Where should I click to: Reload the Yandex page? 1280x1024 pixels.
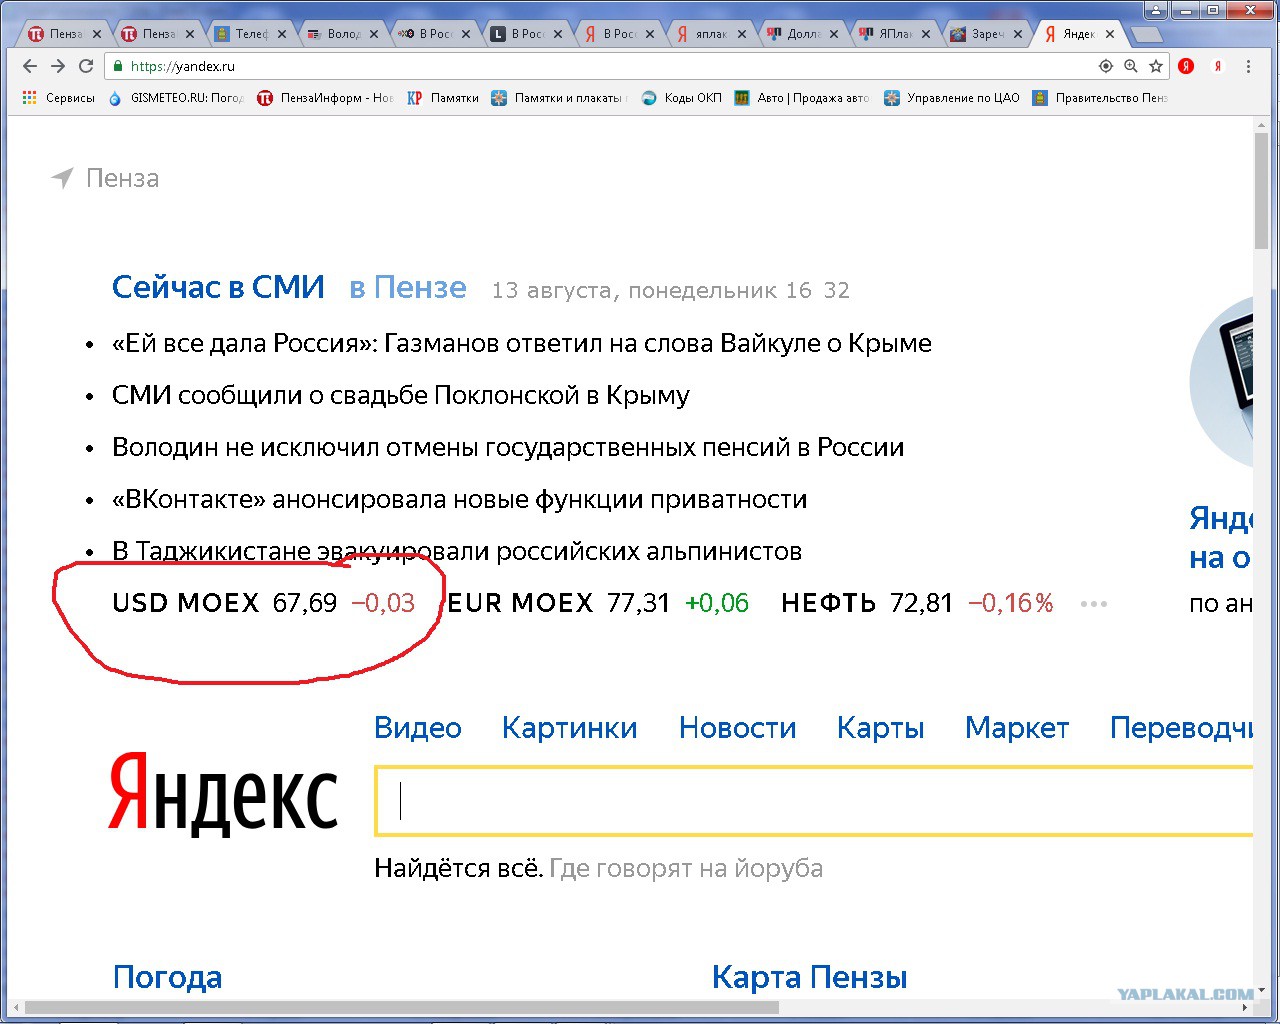coord(86,66)
